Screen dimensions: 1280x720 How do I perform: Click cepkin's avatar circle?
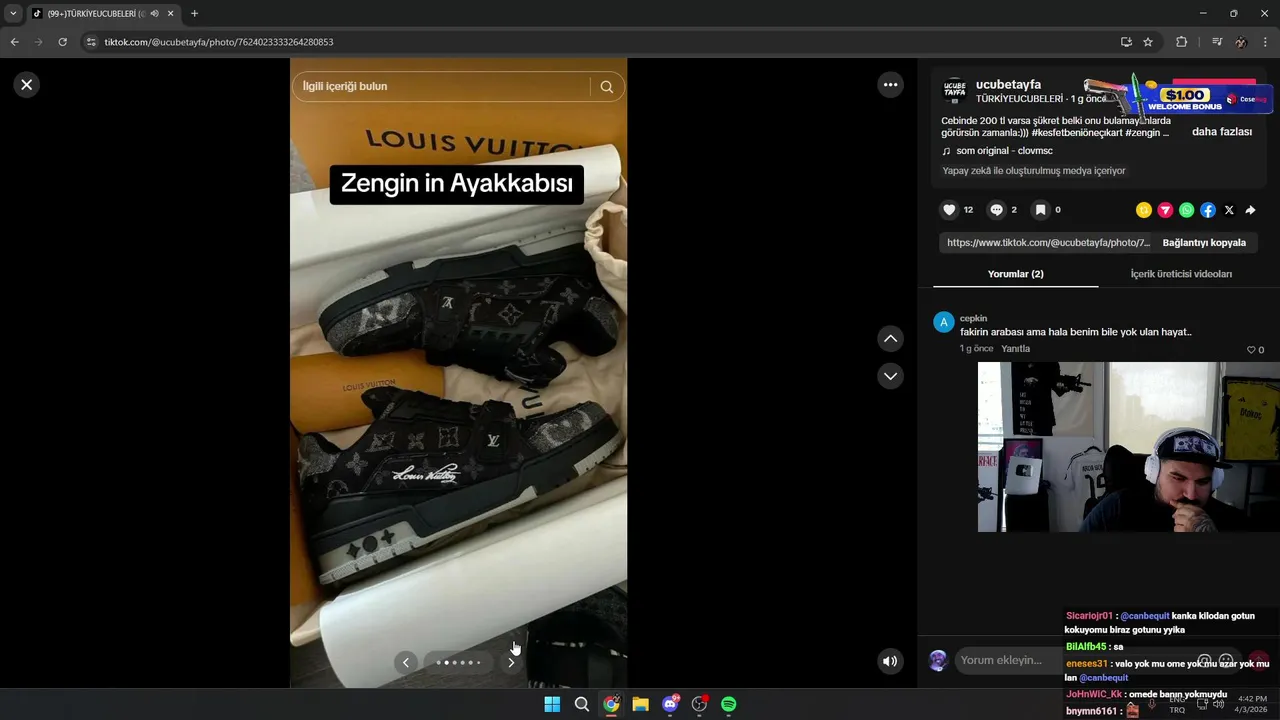click(x=943, y=322)
